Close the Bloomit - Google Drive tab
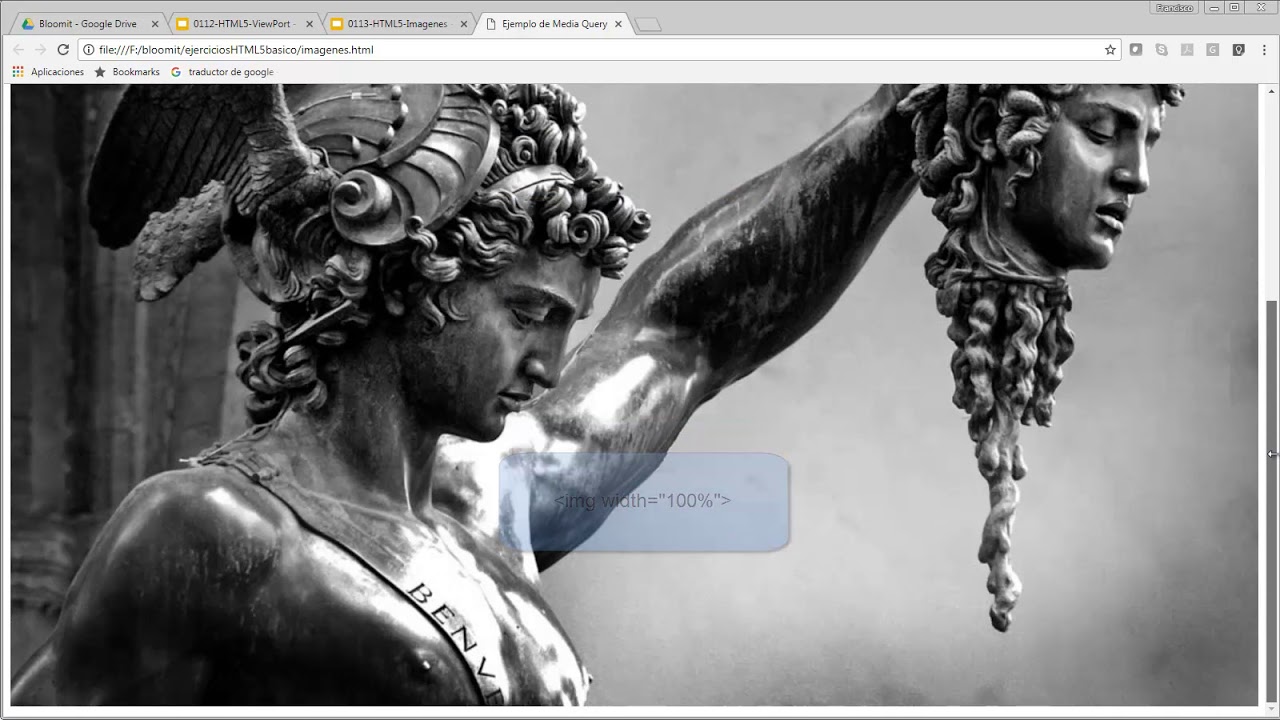This screenshot has height=720, width=1280. click(x=154, y=24)
